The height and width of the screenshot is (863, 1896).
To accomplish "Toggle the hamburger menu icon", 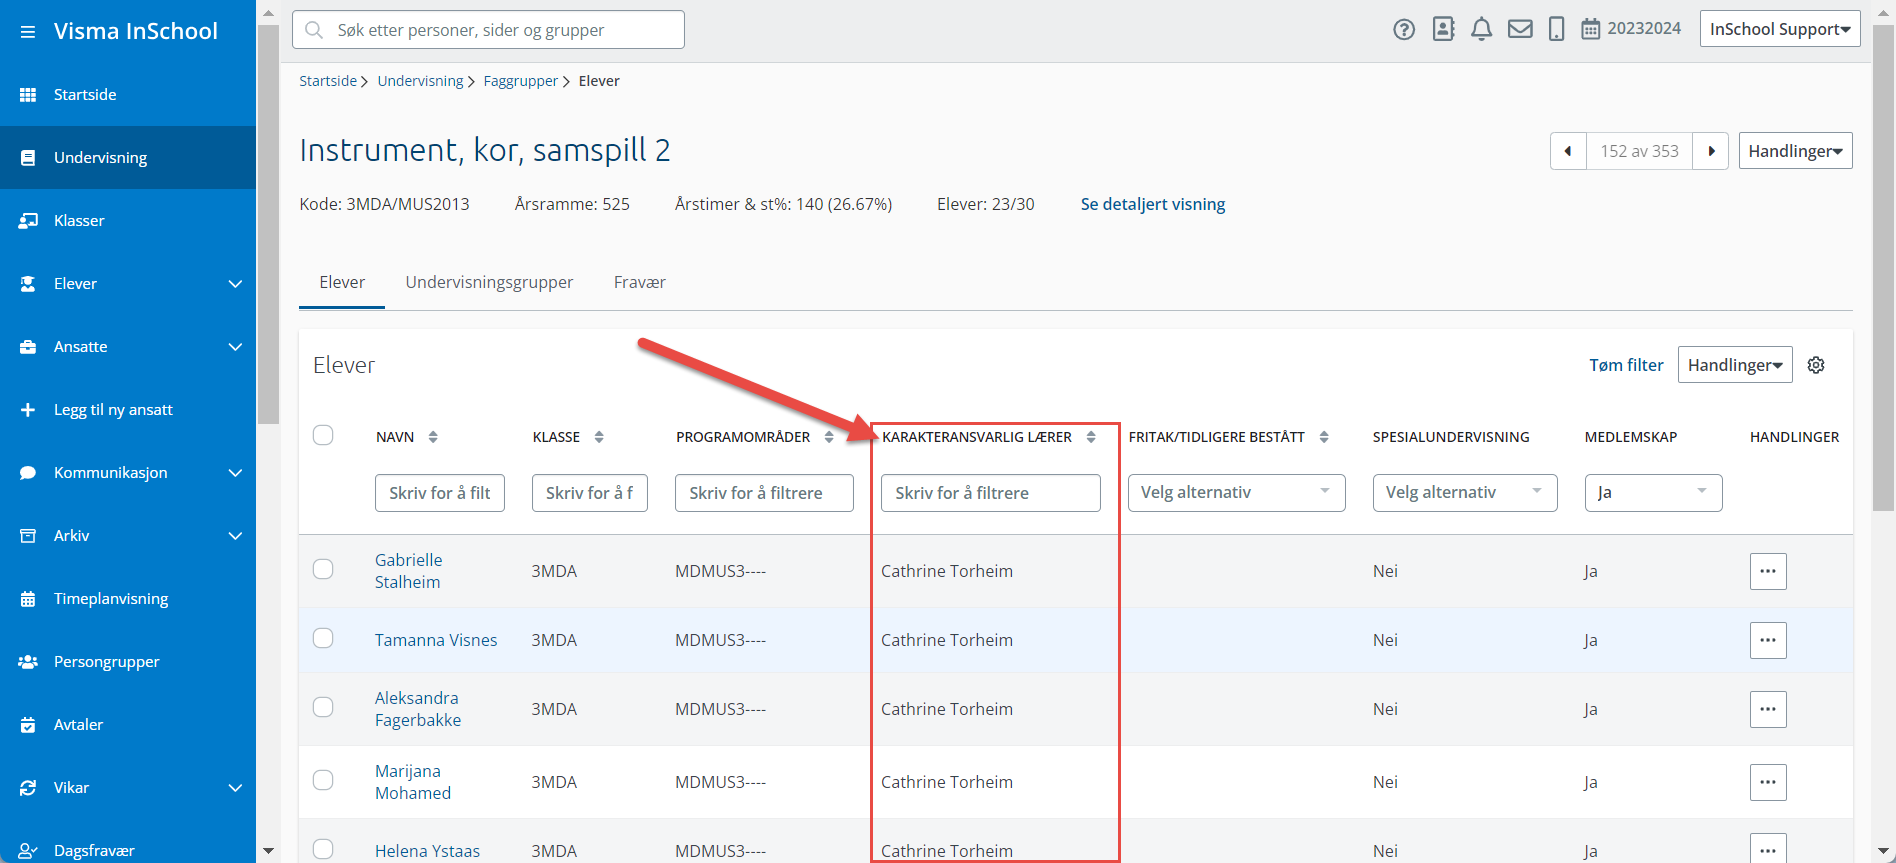I will 28,32.
